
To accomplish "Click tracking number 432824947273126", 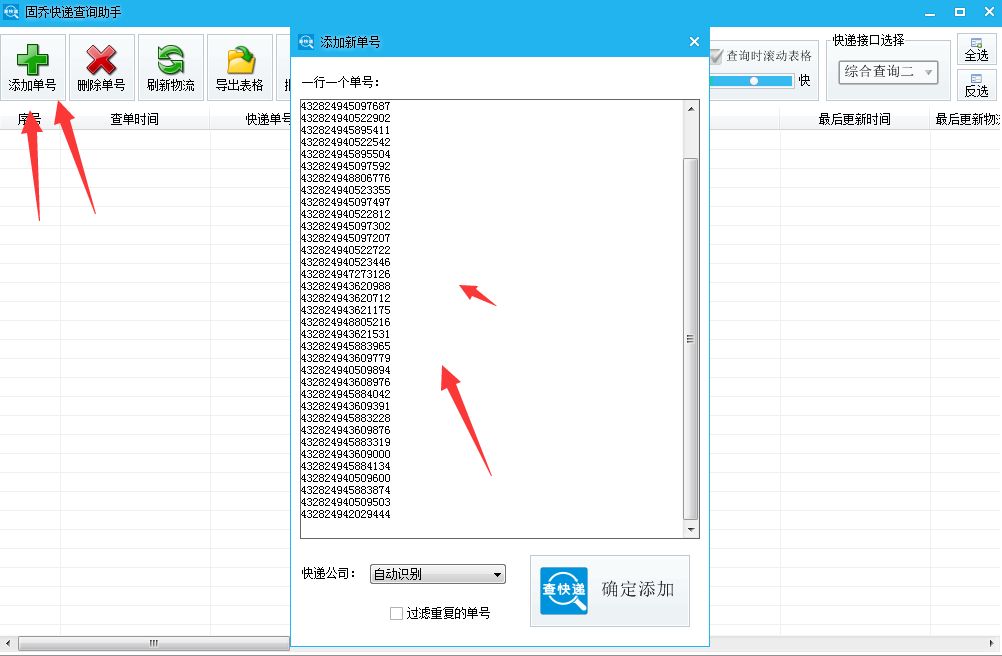I will coord(346,274).
